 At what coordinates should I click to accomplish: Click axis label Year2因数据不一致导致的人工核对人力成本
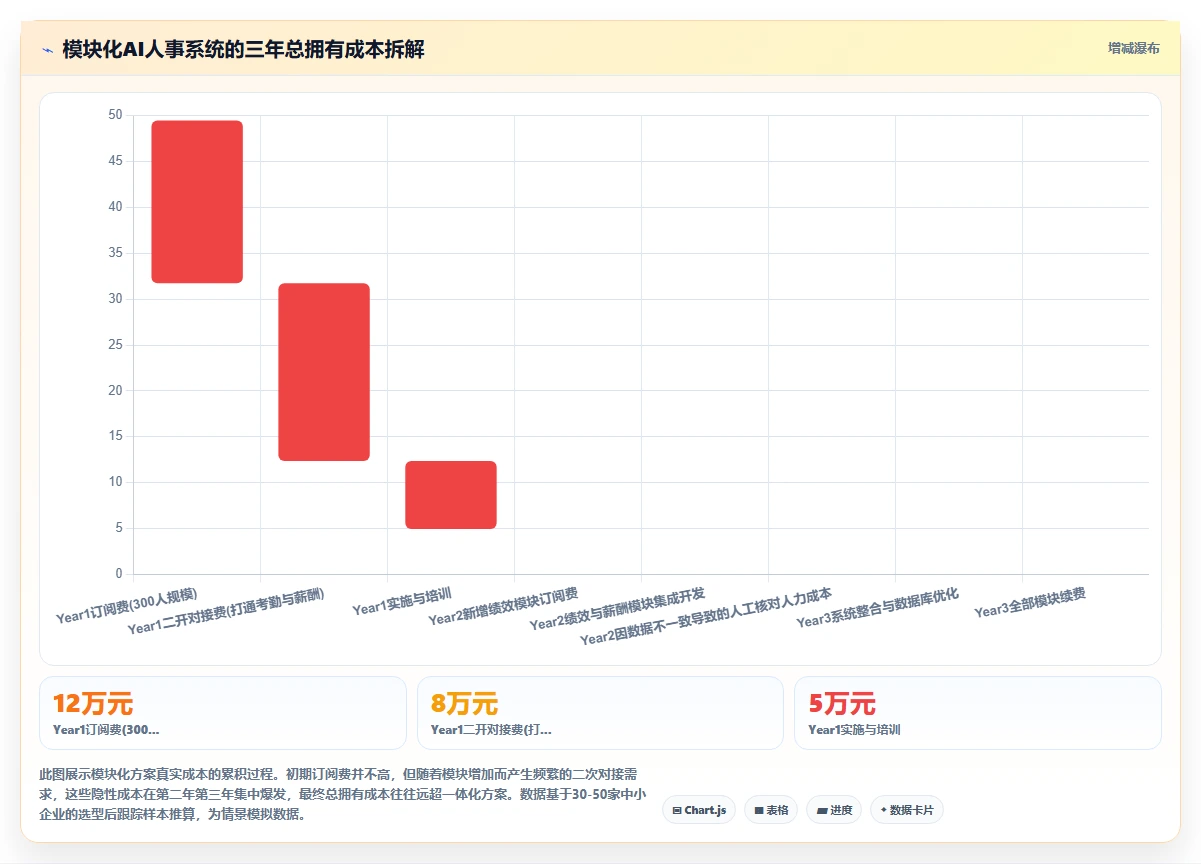coord(706,617)
